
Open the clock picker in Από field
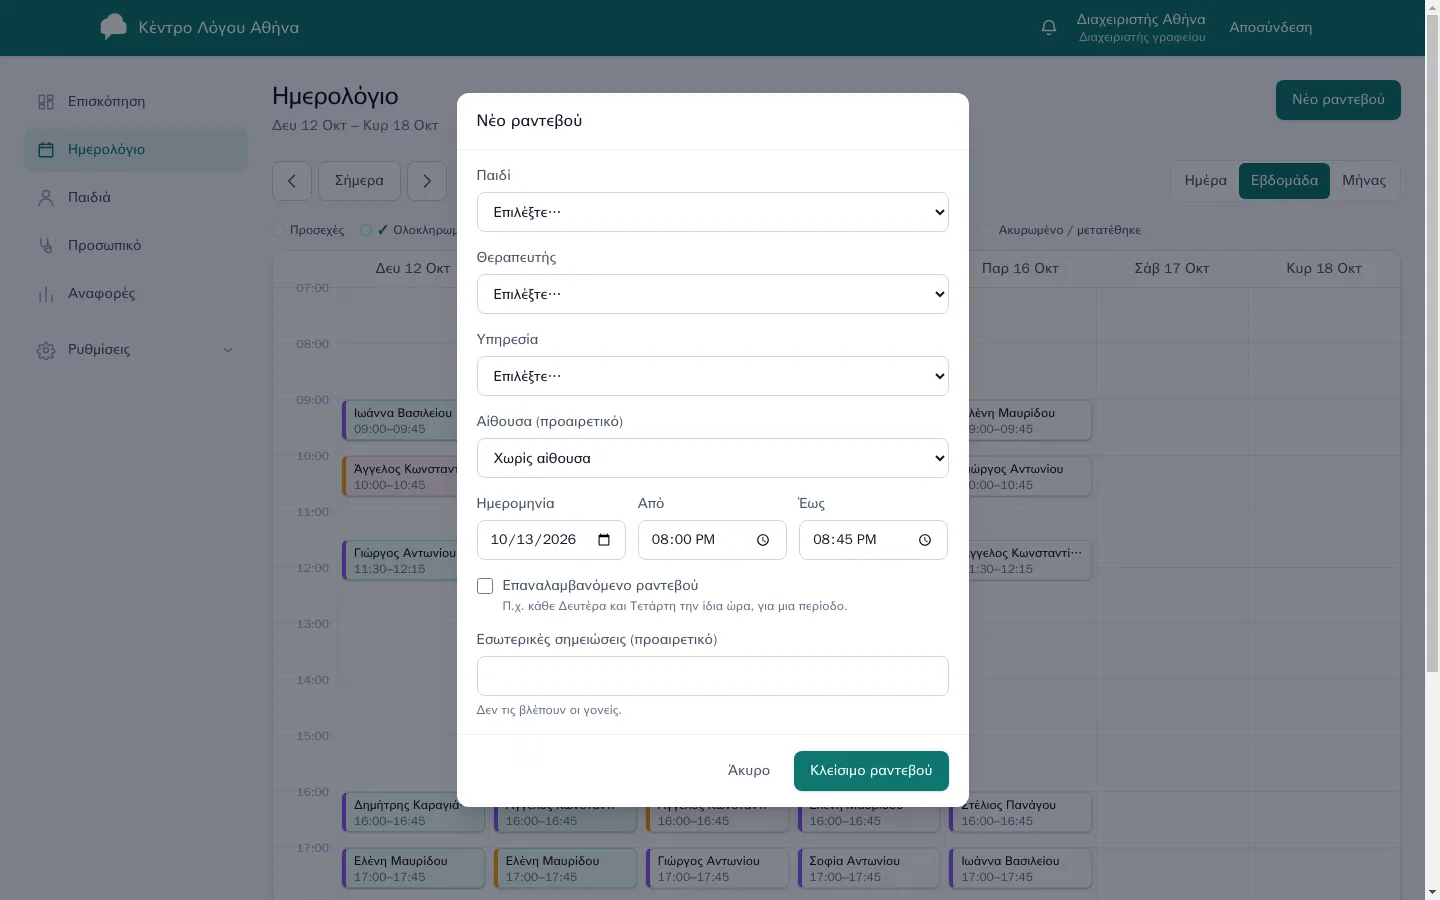tap(763, 540)
